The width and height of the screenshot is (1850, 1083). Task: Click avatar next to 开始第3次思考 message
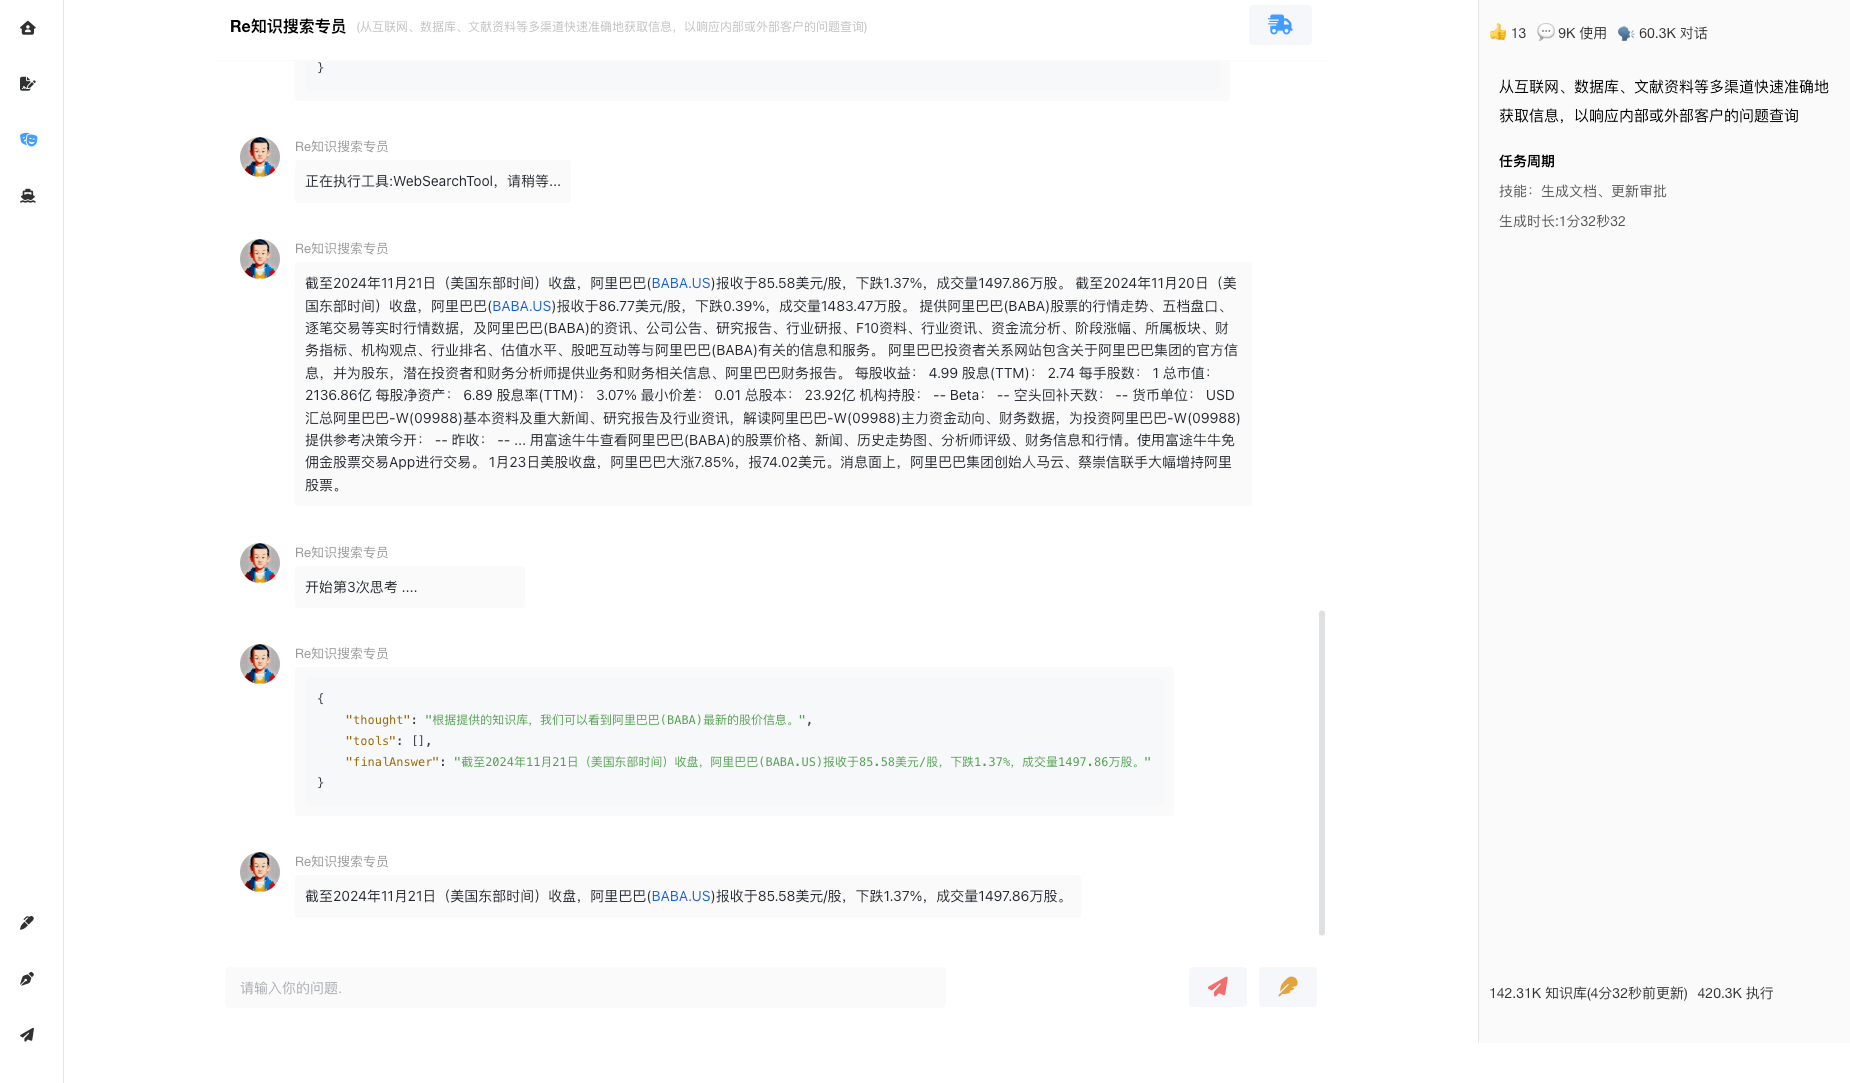260,563
